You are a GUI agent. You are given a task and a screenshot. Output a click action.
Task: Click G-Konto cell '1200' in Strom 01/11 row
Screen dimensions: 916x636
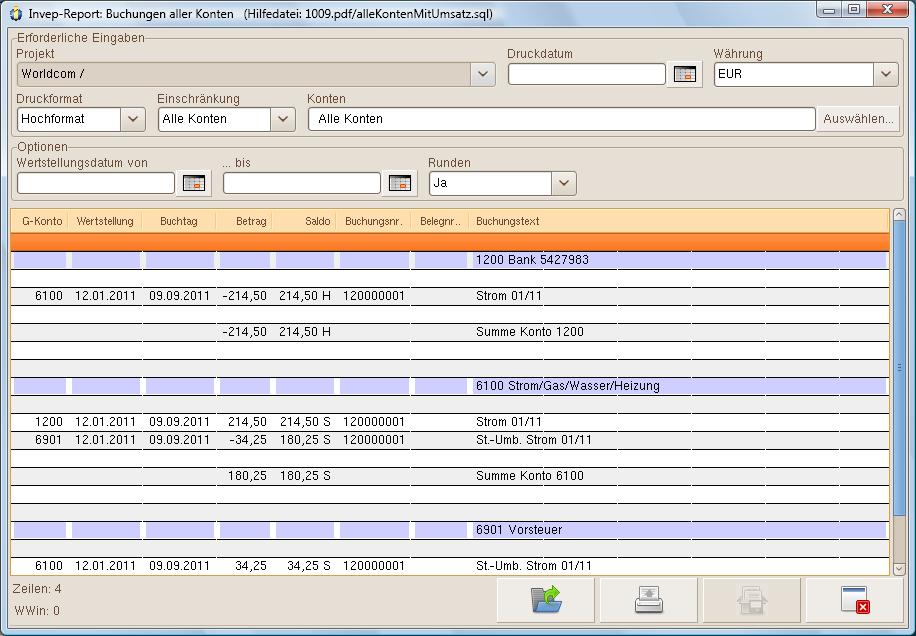48,422
